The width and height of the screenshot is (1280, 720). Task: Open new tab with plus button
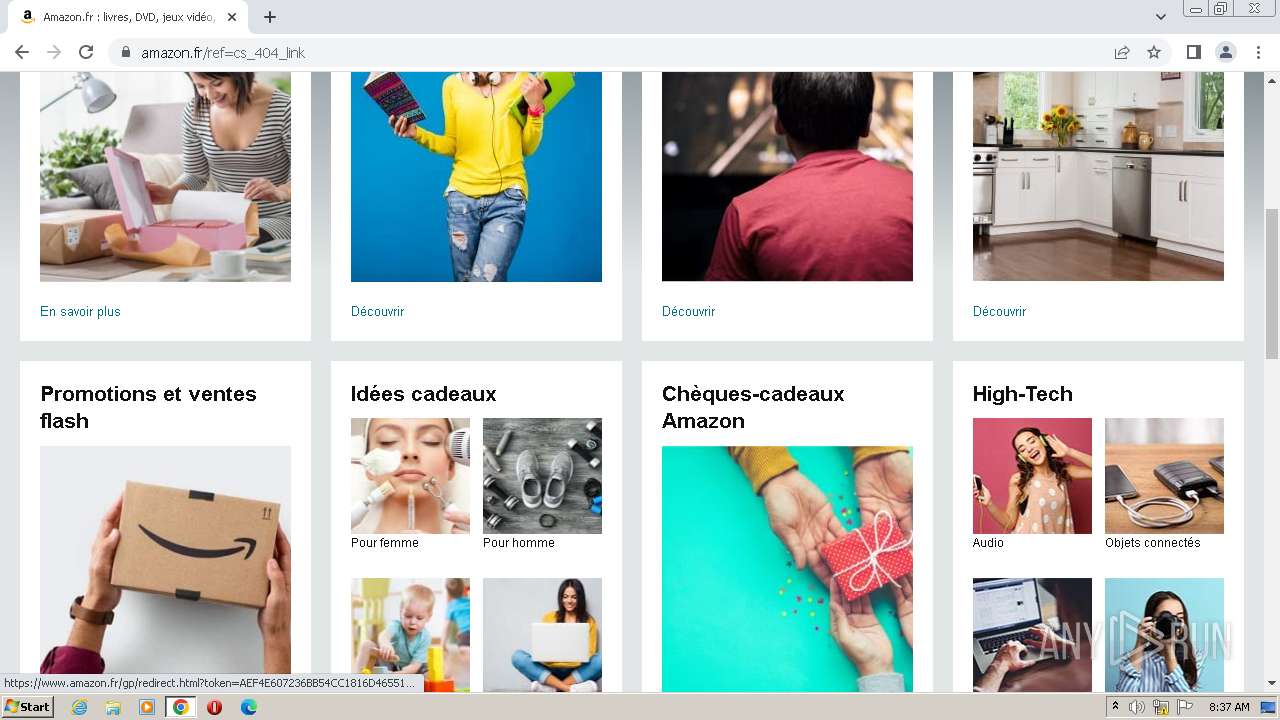pos(270,17)
